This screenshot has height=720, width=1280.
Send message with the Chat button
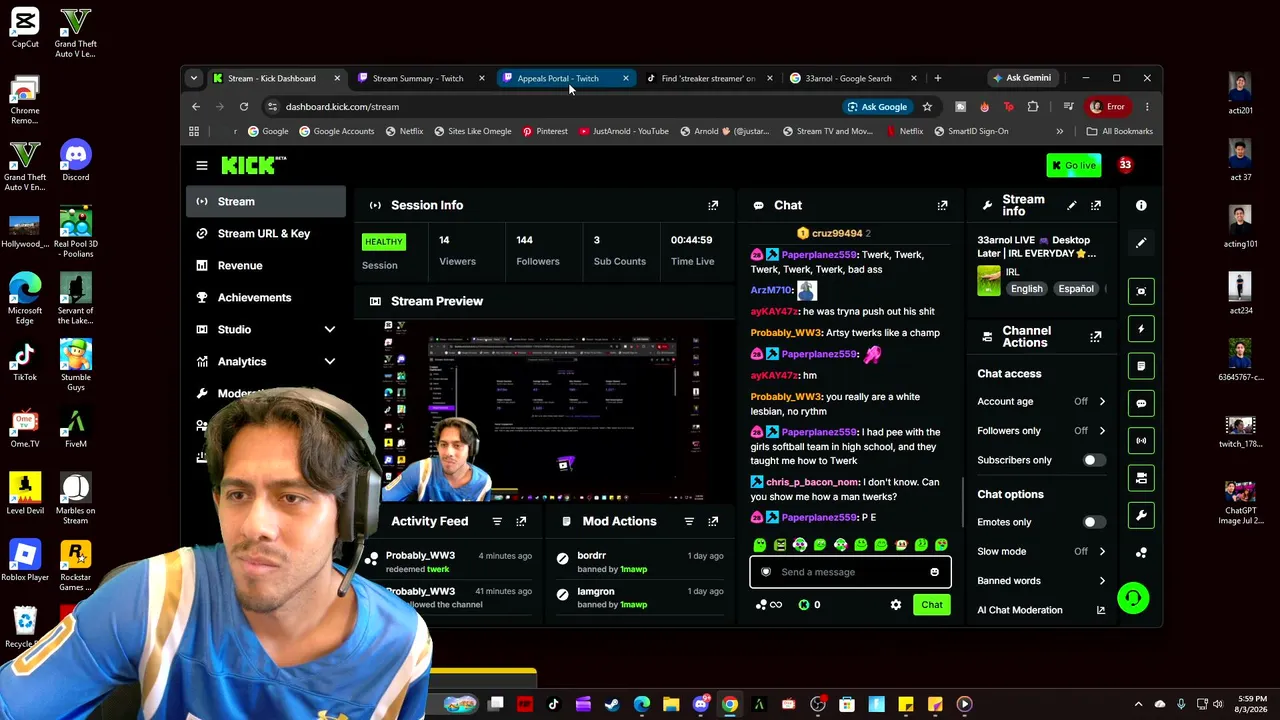tap(932, 605)
